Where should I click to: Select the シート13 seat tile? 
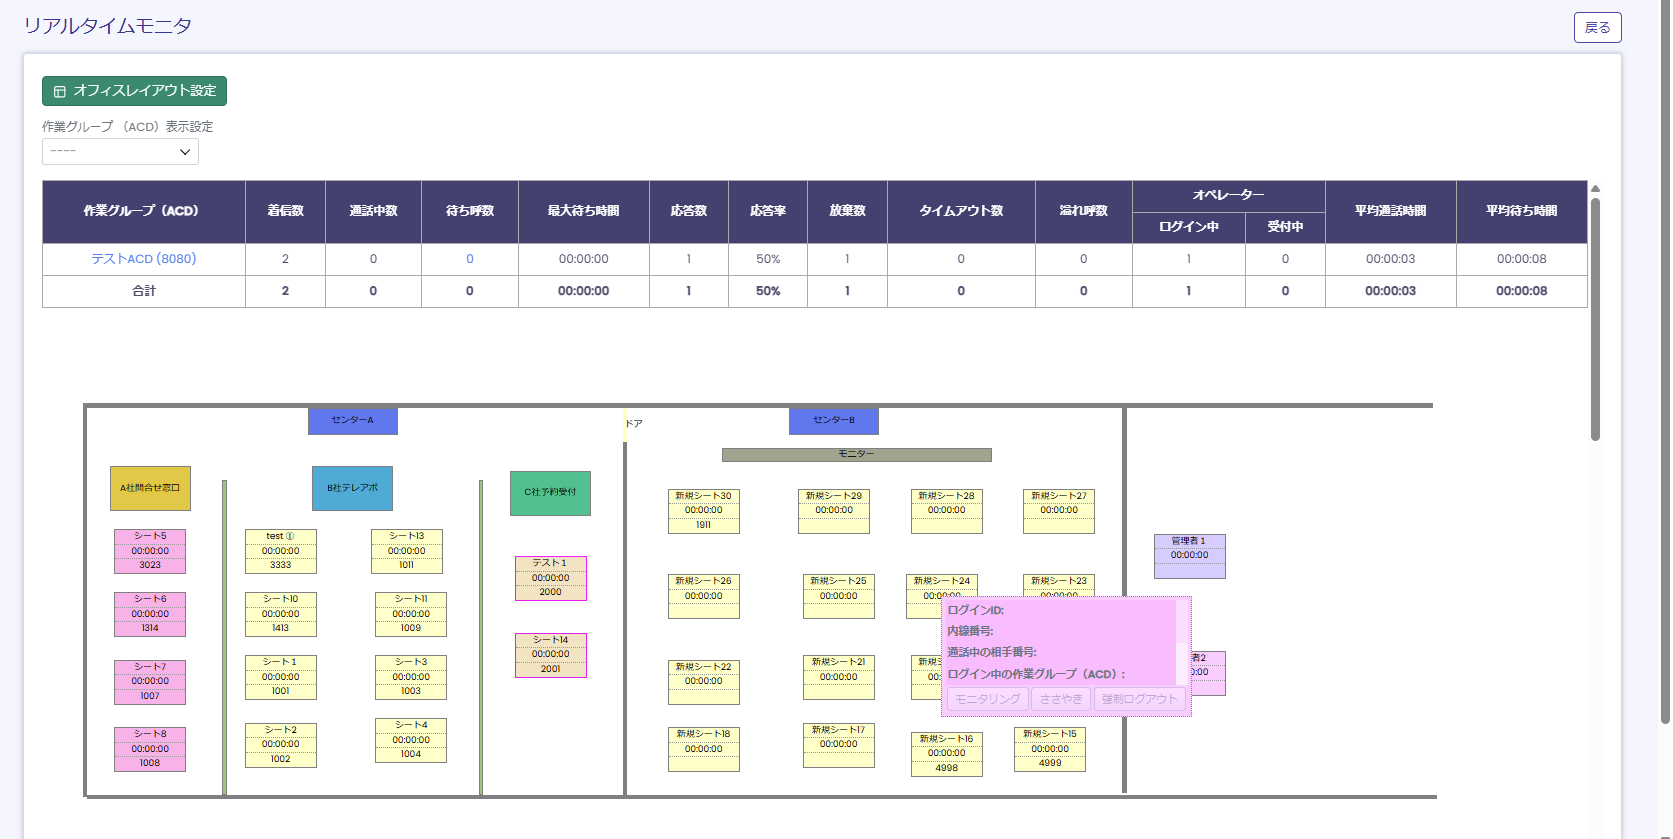tap(406, 551)
